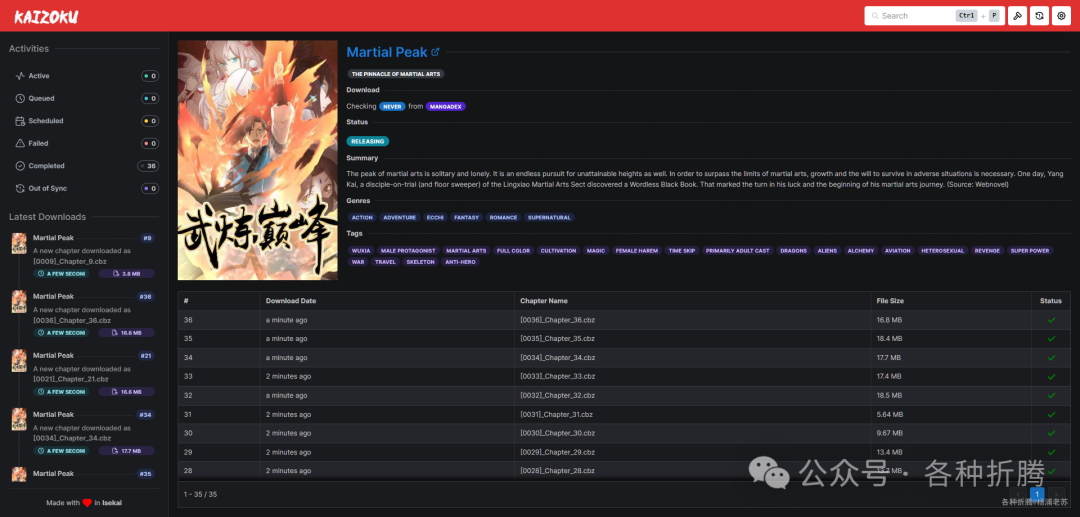Click the NEVER checking interval badge
Image resolution: width=1080 pixels, height=517 pixels.
[x=393, y=107]
